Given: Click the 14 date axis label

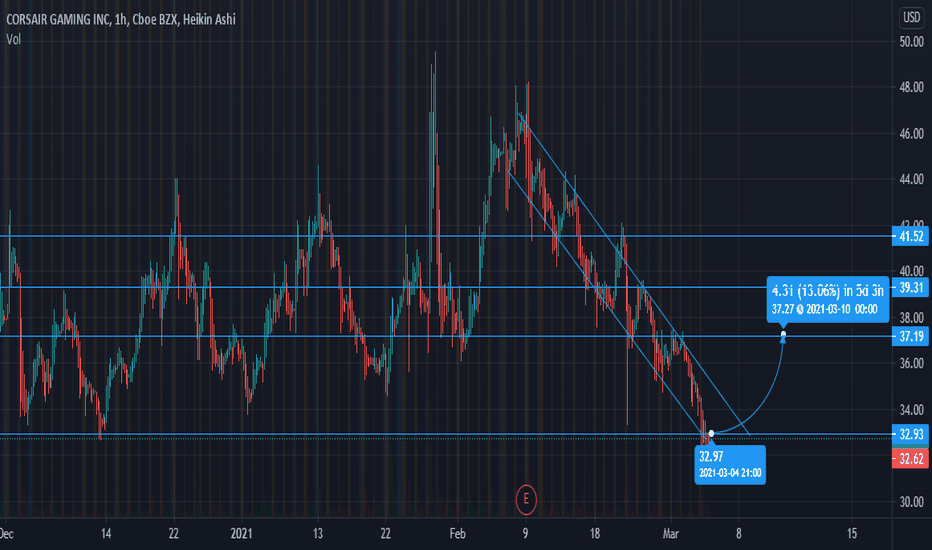Looking at the screenshot, I should pos(106,533).
